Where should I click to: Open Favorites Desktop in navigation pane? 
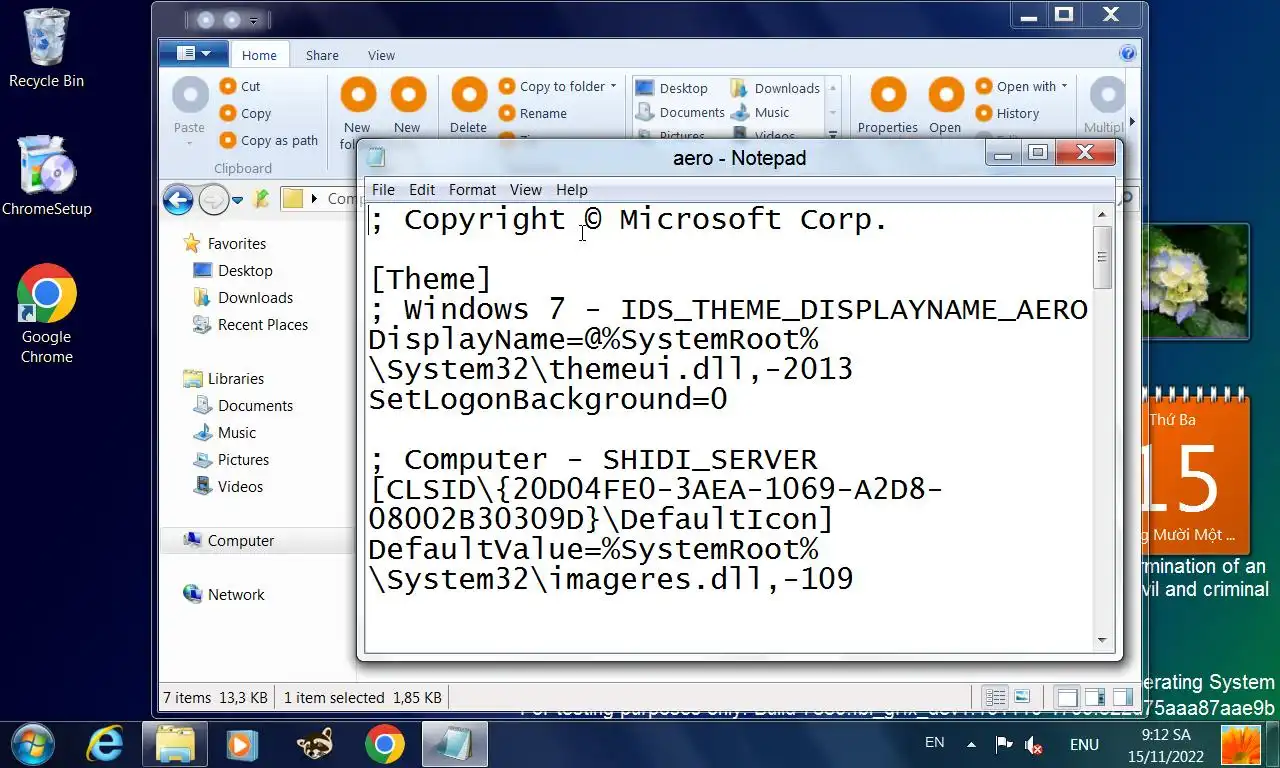(x=232, y=270)
